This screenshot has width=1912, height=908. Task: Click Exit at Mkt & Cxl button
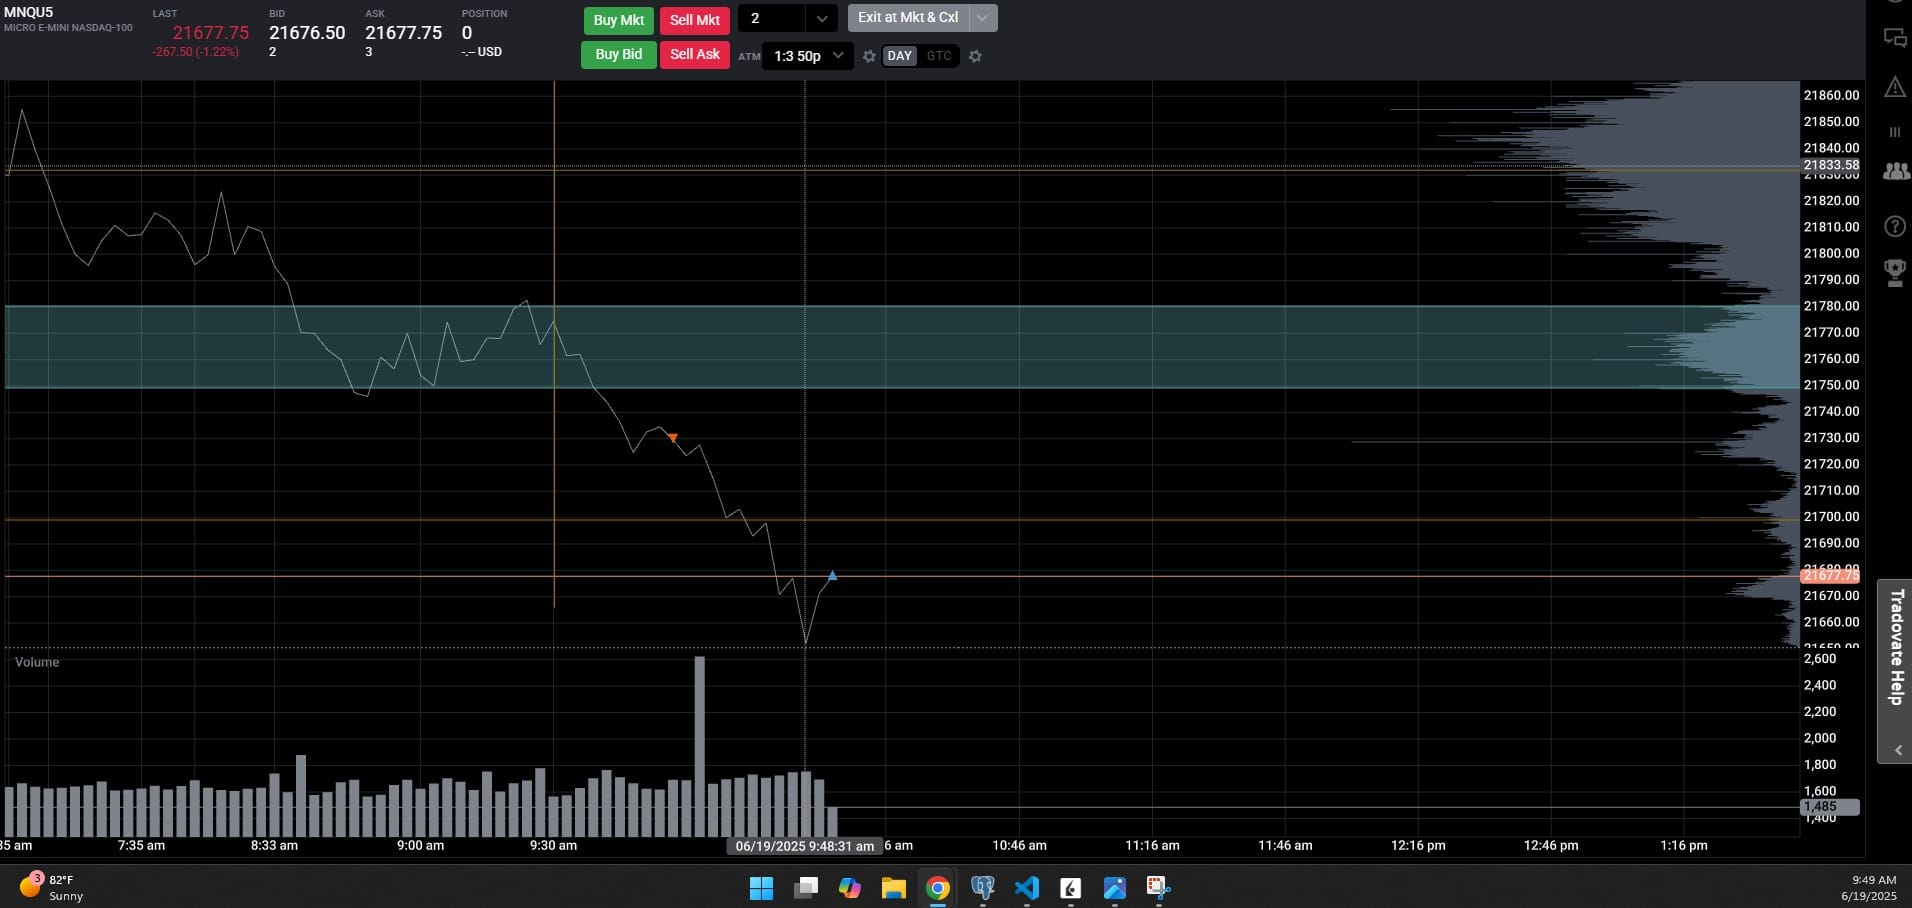click(908, 18)
